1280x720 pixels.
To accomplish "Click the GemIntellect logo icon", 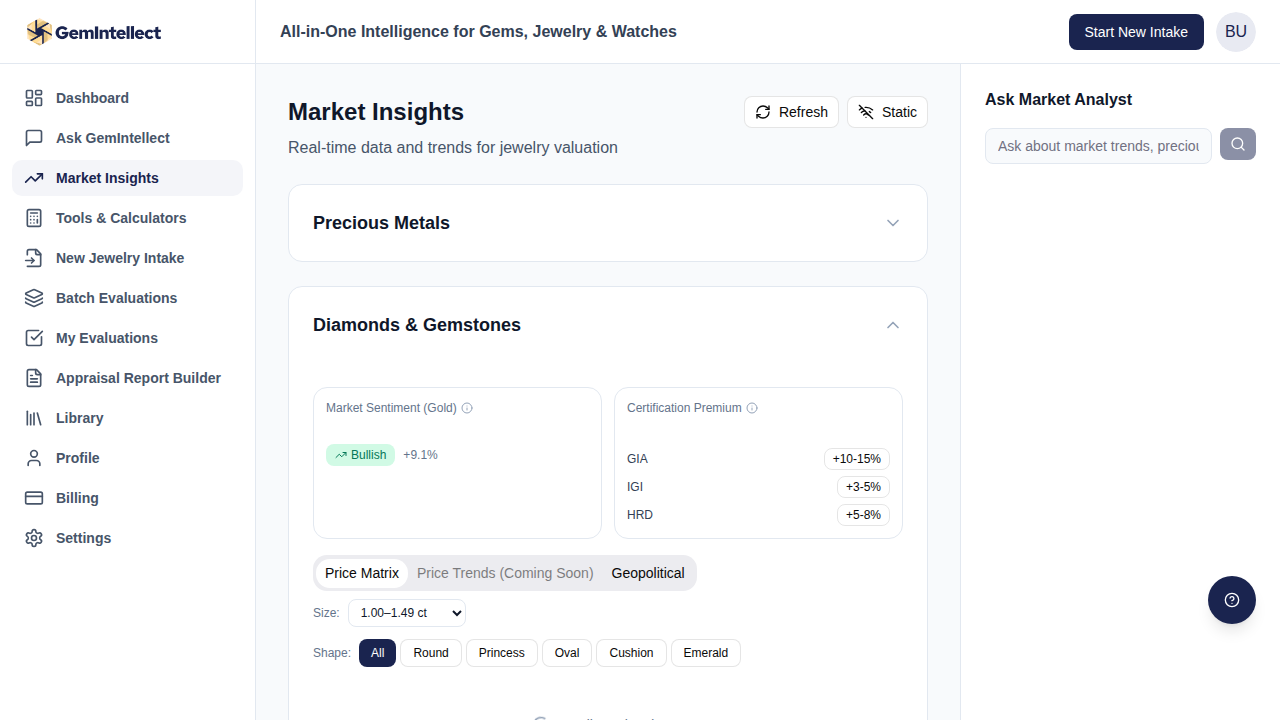I will [x=39, y=32].
